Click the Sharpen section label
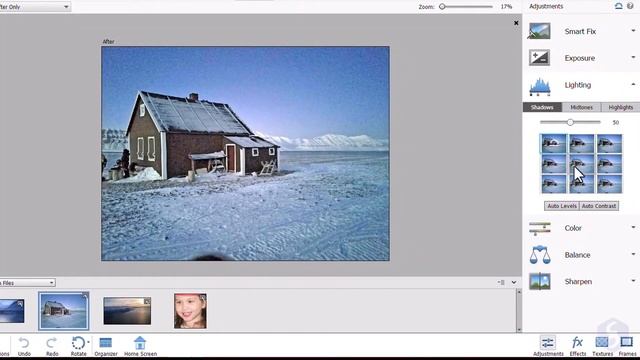Screen dimensions: 640x360 [x=578, y=282]
